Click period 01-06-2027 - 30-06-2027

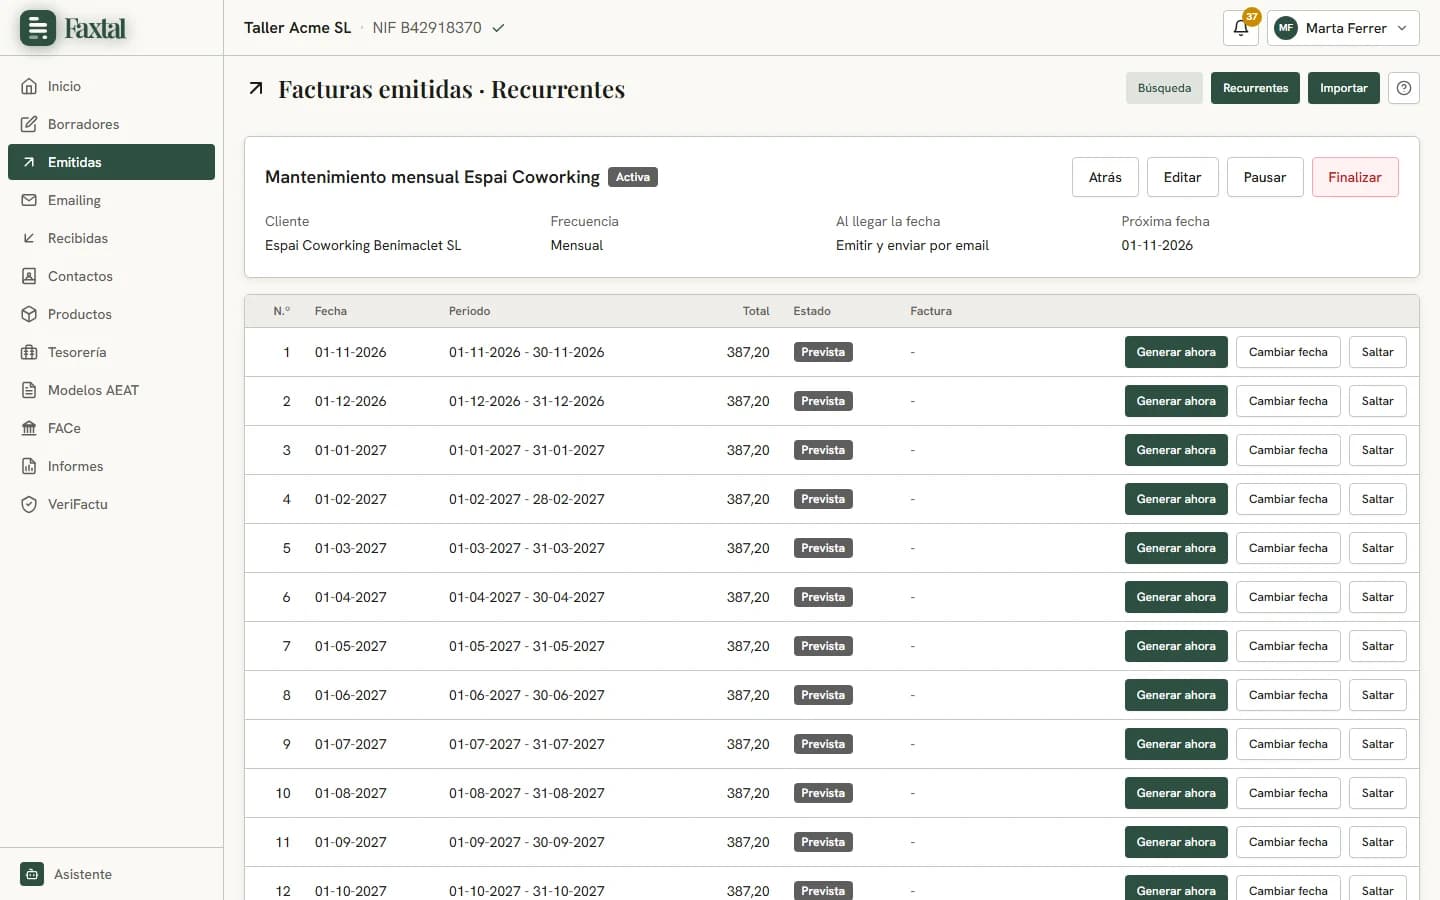(x=527, y=695)
